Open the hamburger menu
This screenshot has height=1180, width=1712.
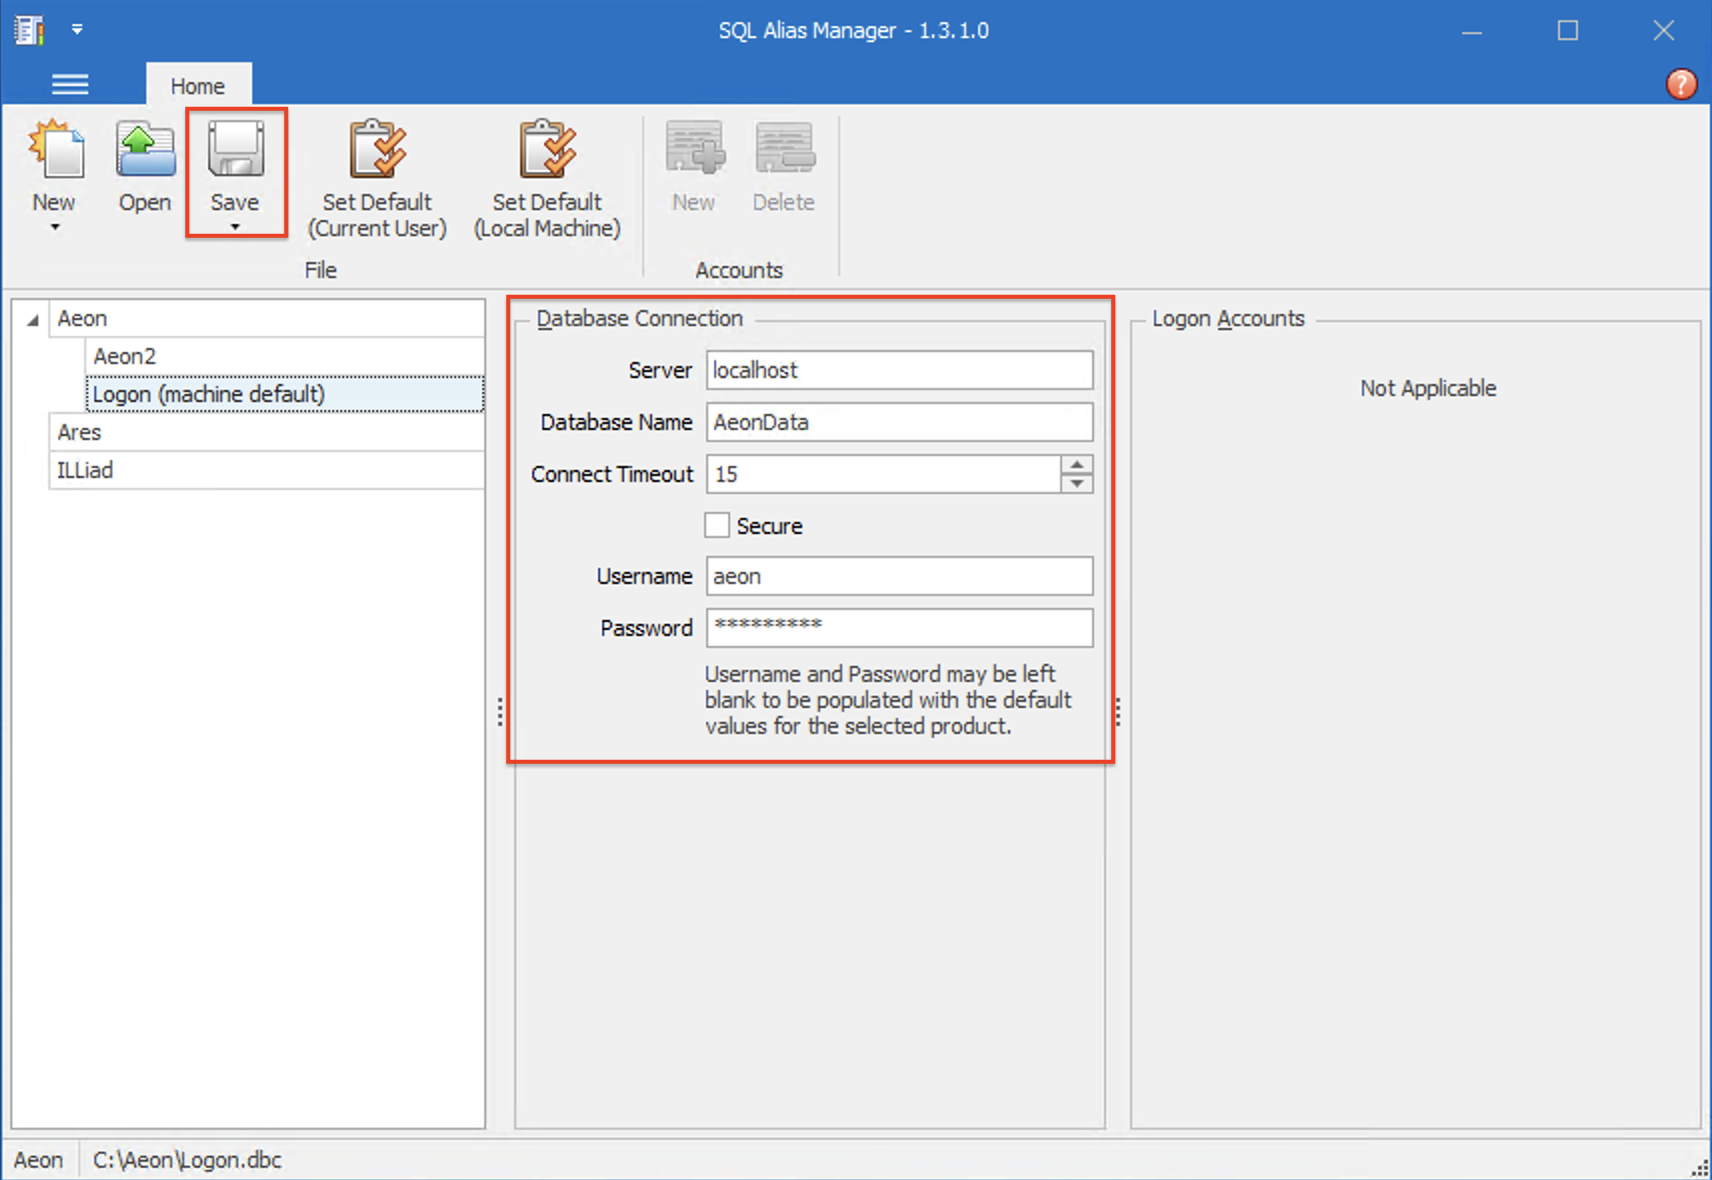pos(70,84)
